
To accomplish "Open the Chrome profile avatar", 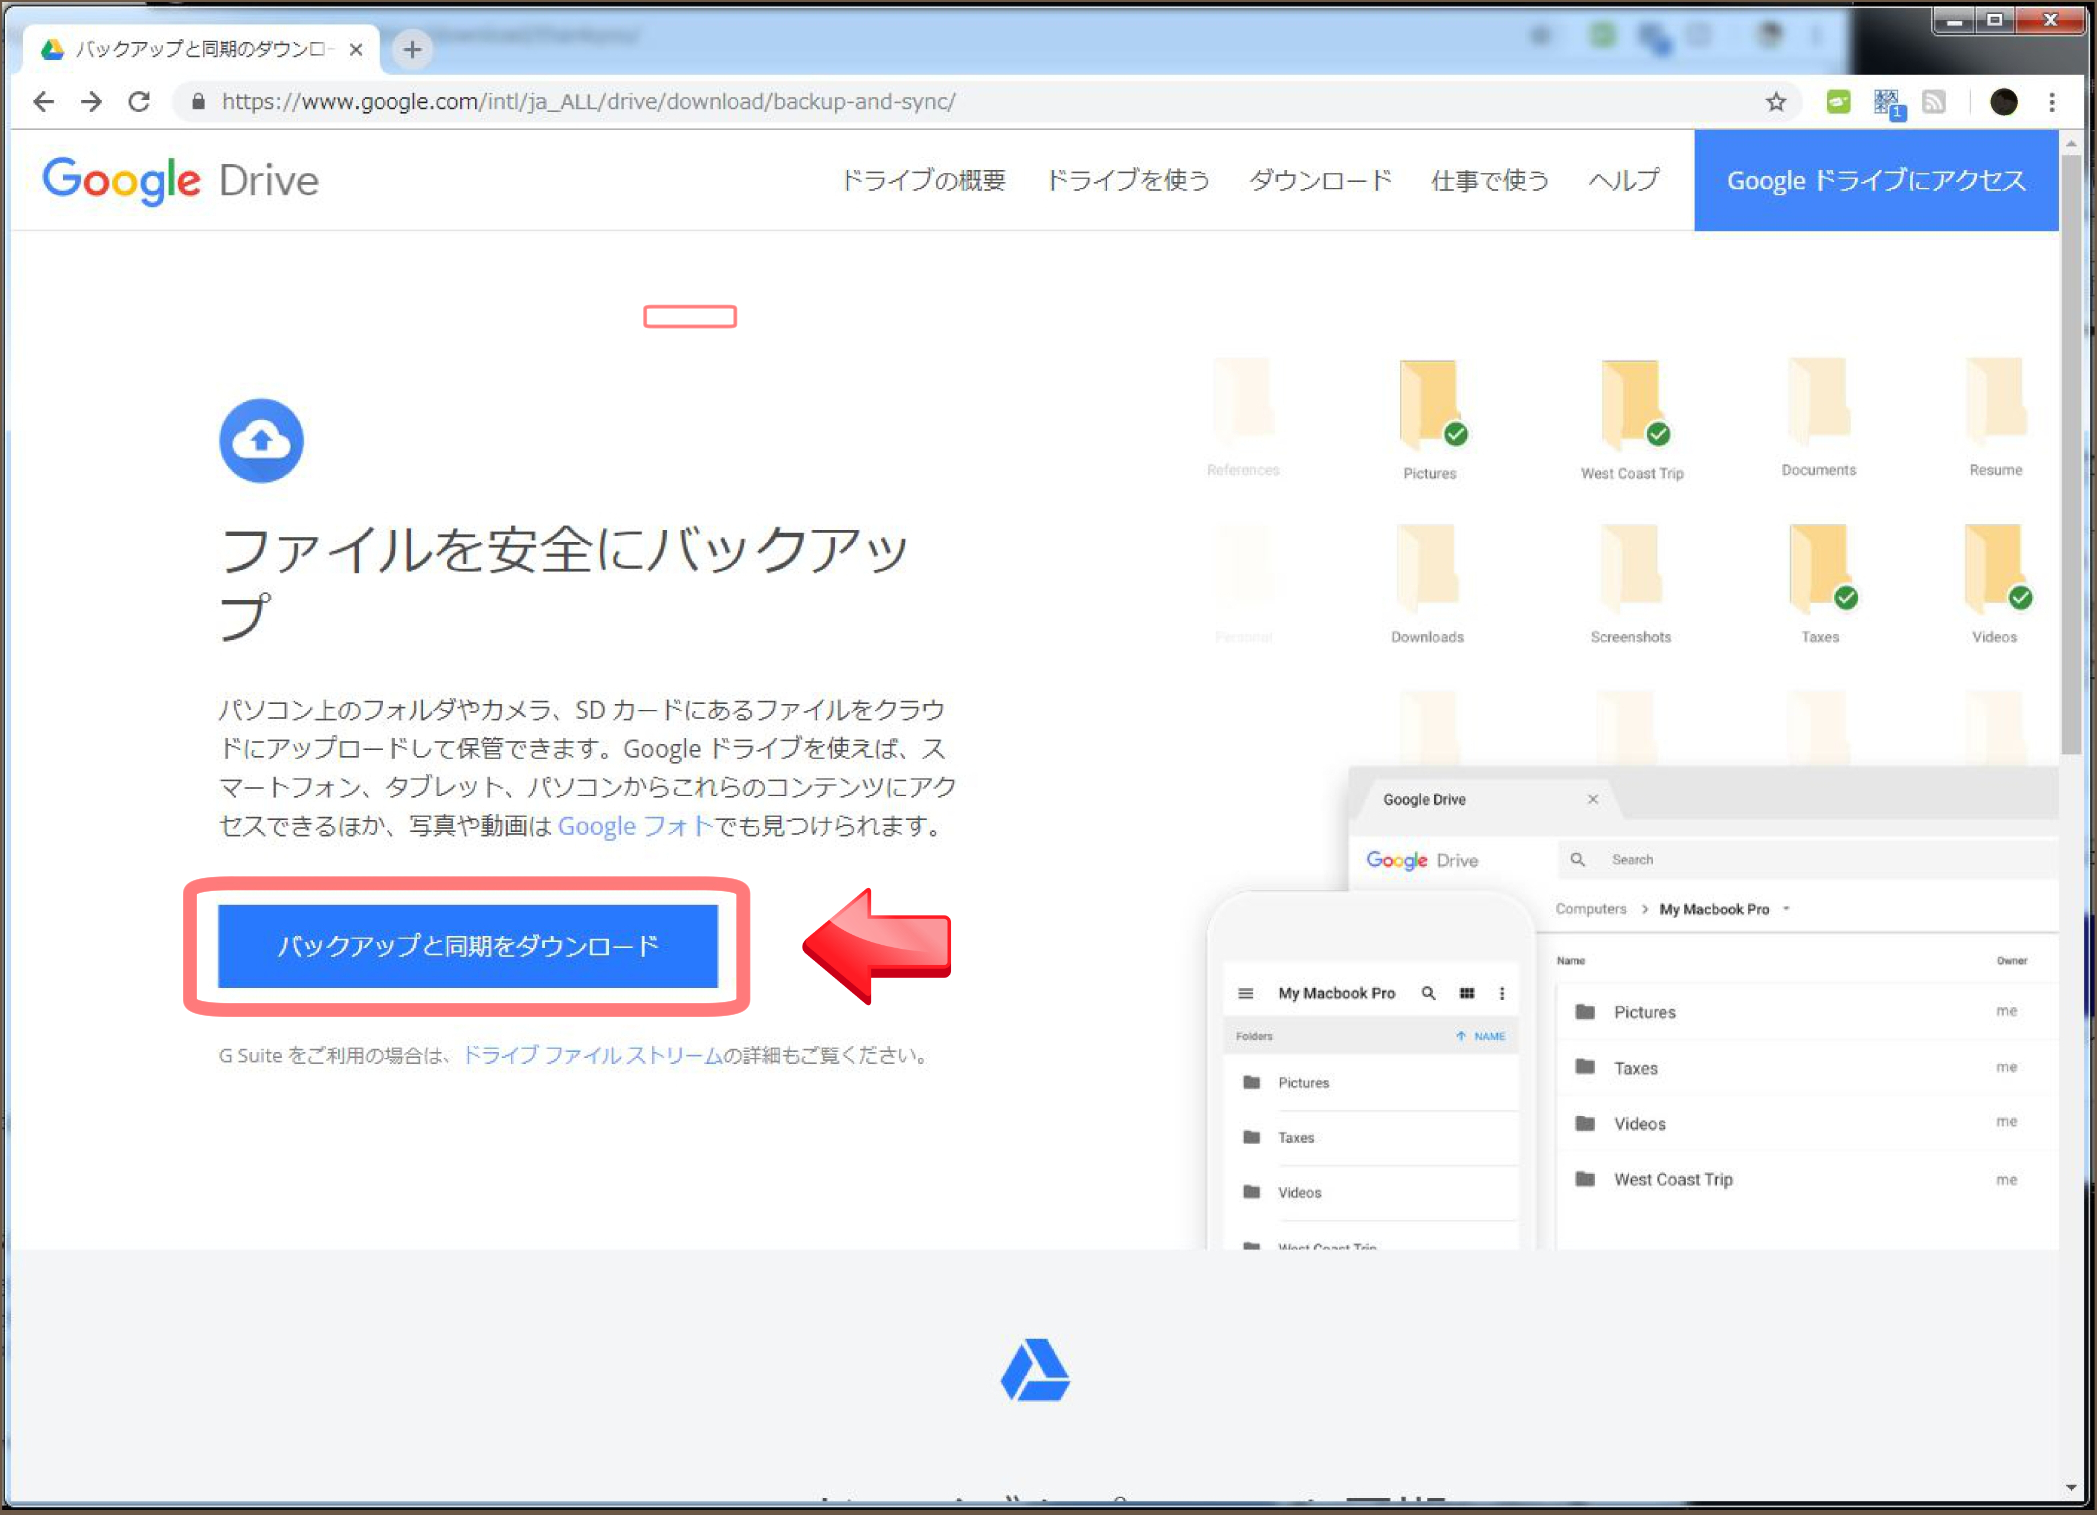I will (x=2003, y=102).
